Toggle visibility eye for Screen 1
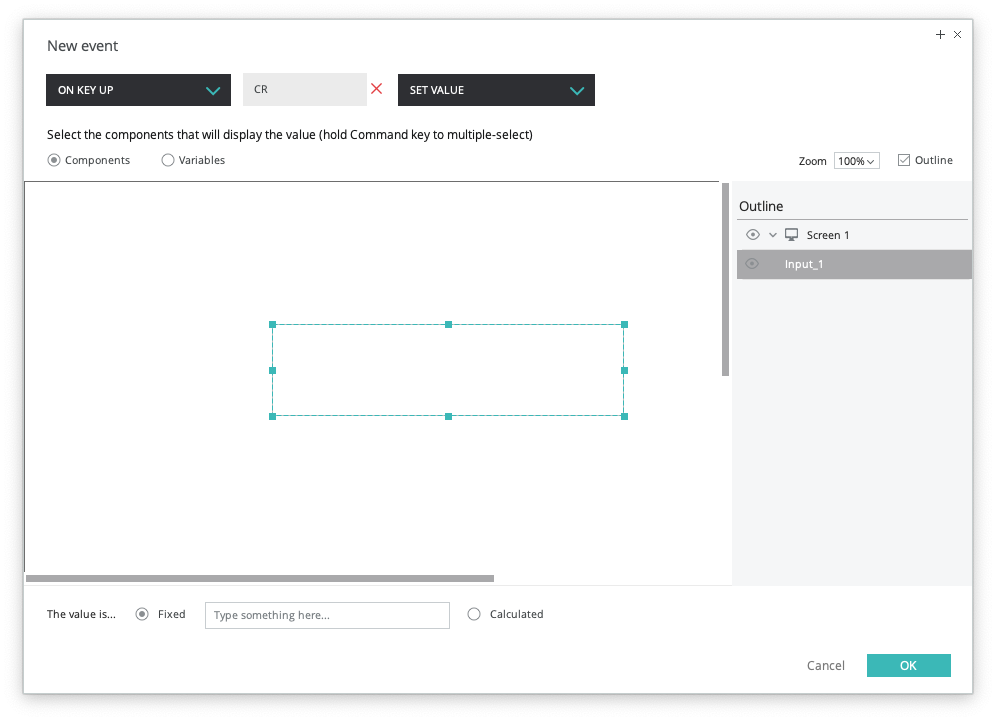The height and width of the screenshot is (721, 996). point(753,235)
